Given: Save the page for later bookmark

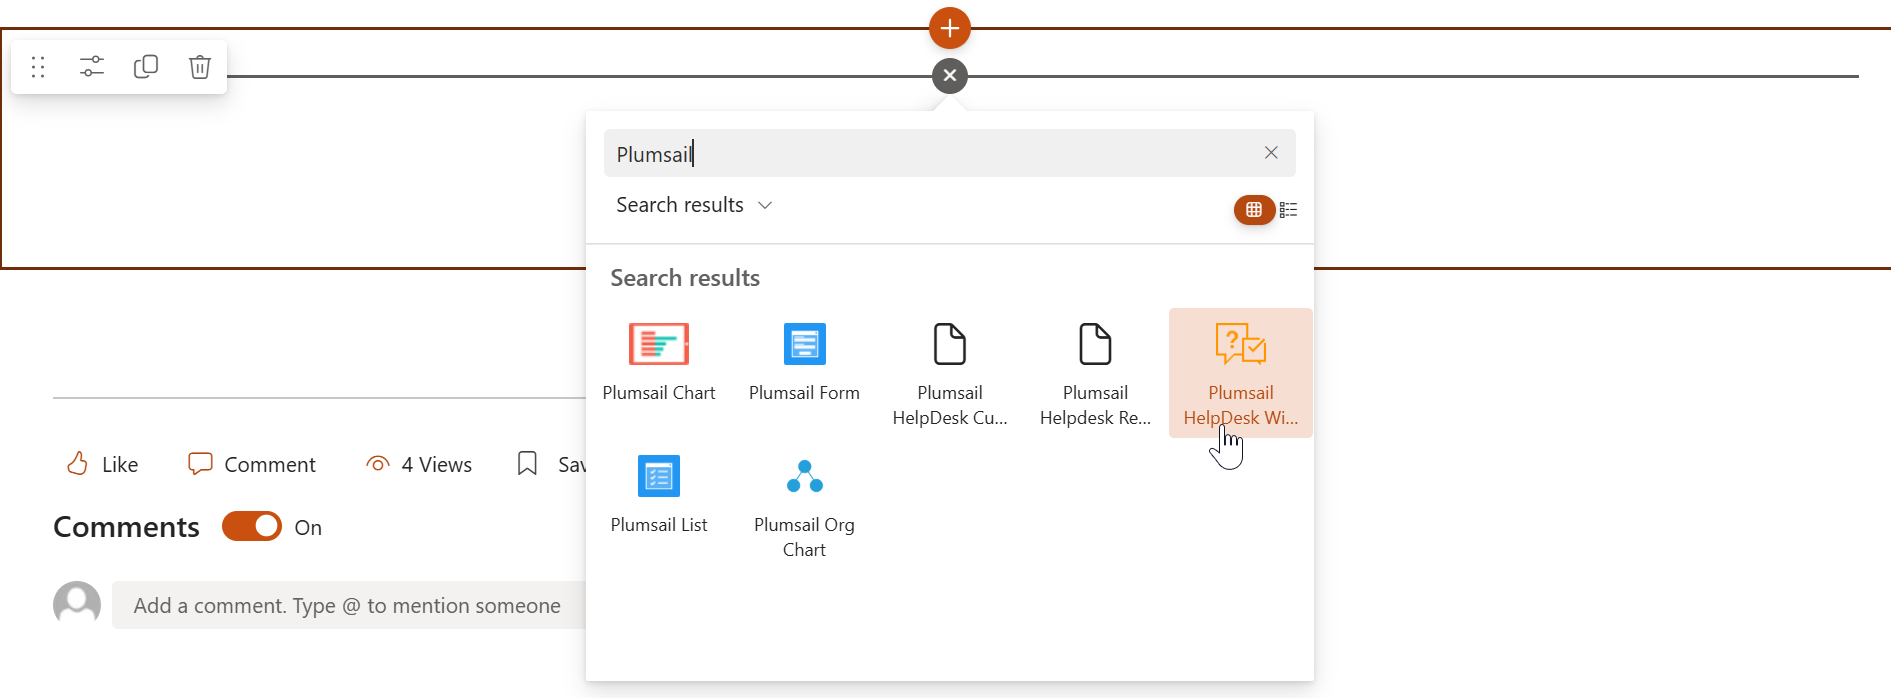Looking at the screenshot, I should 550,464.
